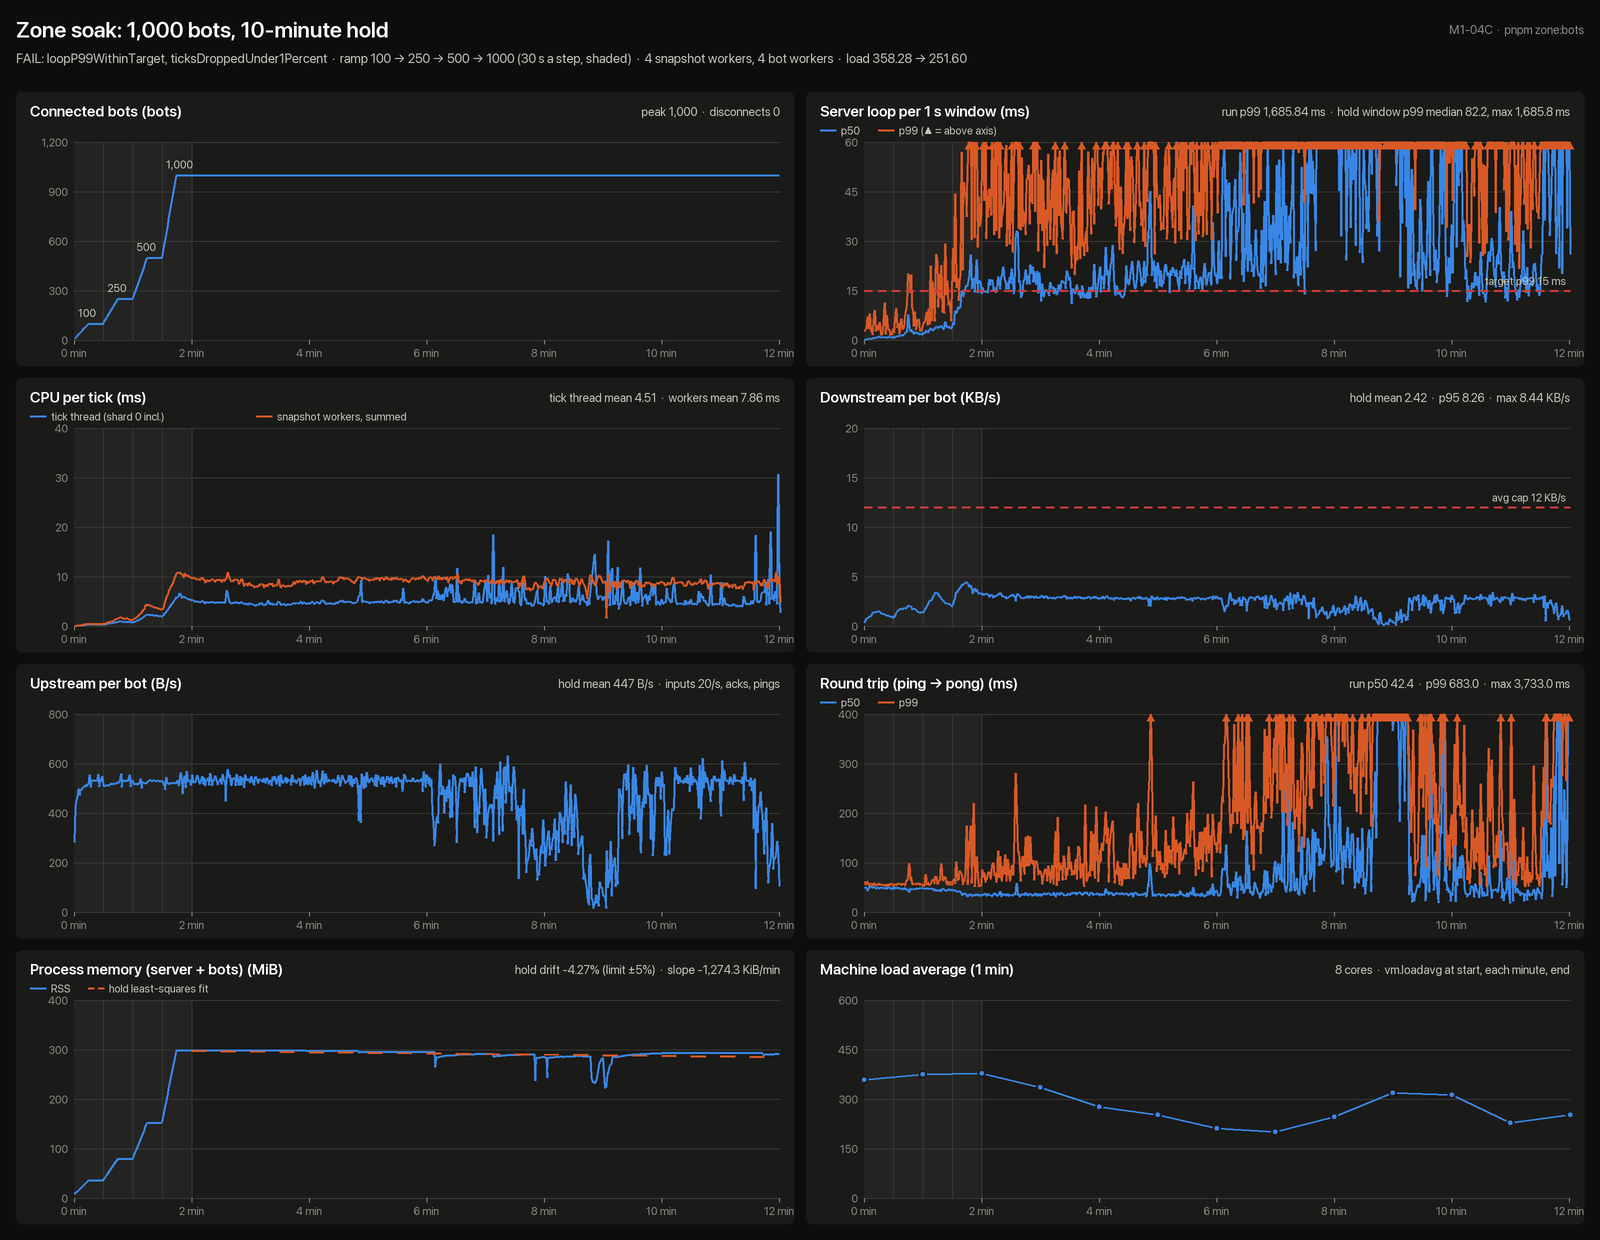
Task: Select the 'CPU per tick (ms)' panel title
Action: (88, 398)
